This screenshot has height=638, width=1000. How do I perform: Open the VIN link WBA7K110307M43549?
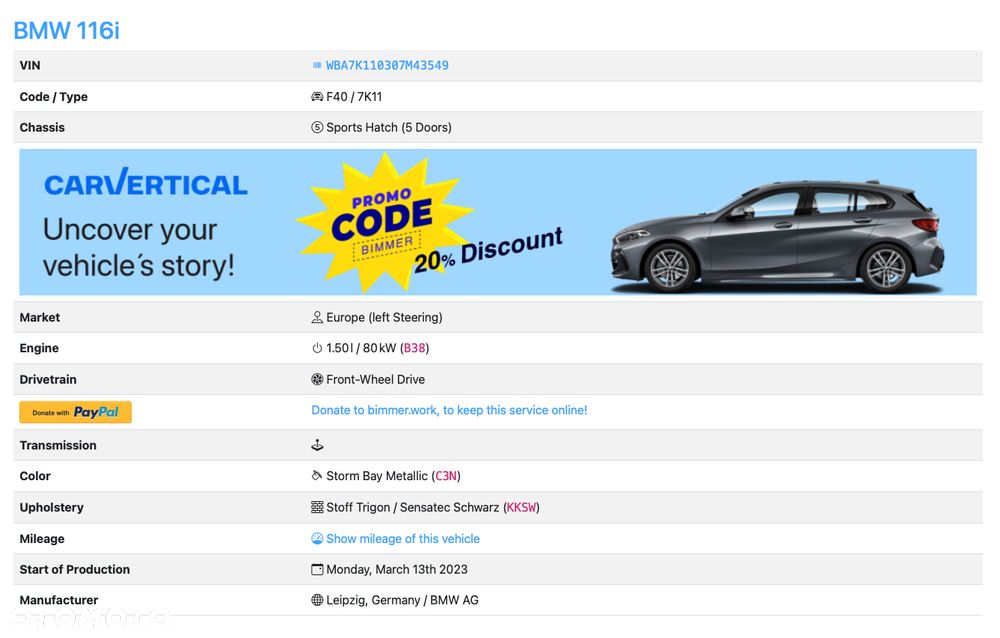click(x=387, y=65)
